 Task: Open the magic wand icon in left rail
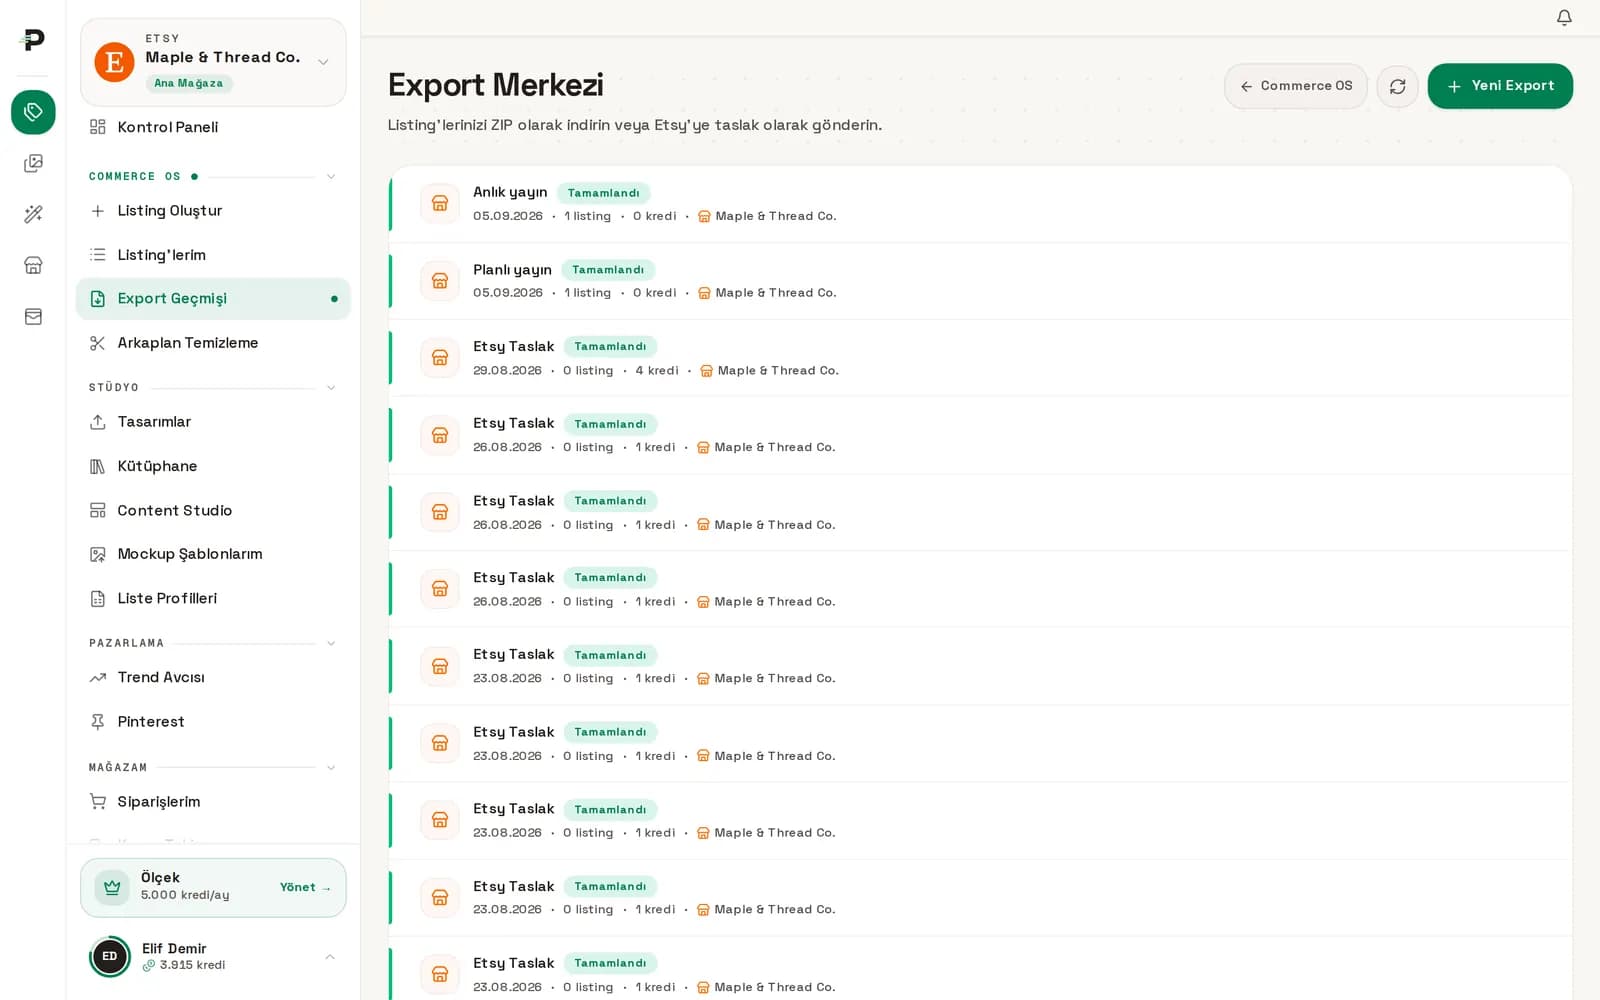coord(33,214)
